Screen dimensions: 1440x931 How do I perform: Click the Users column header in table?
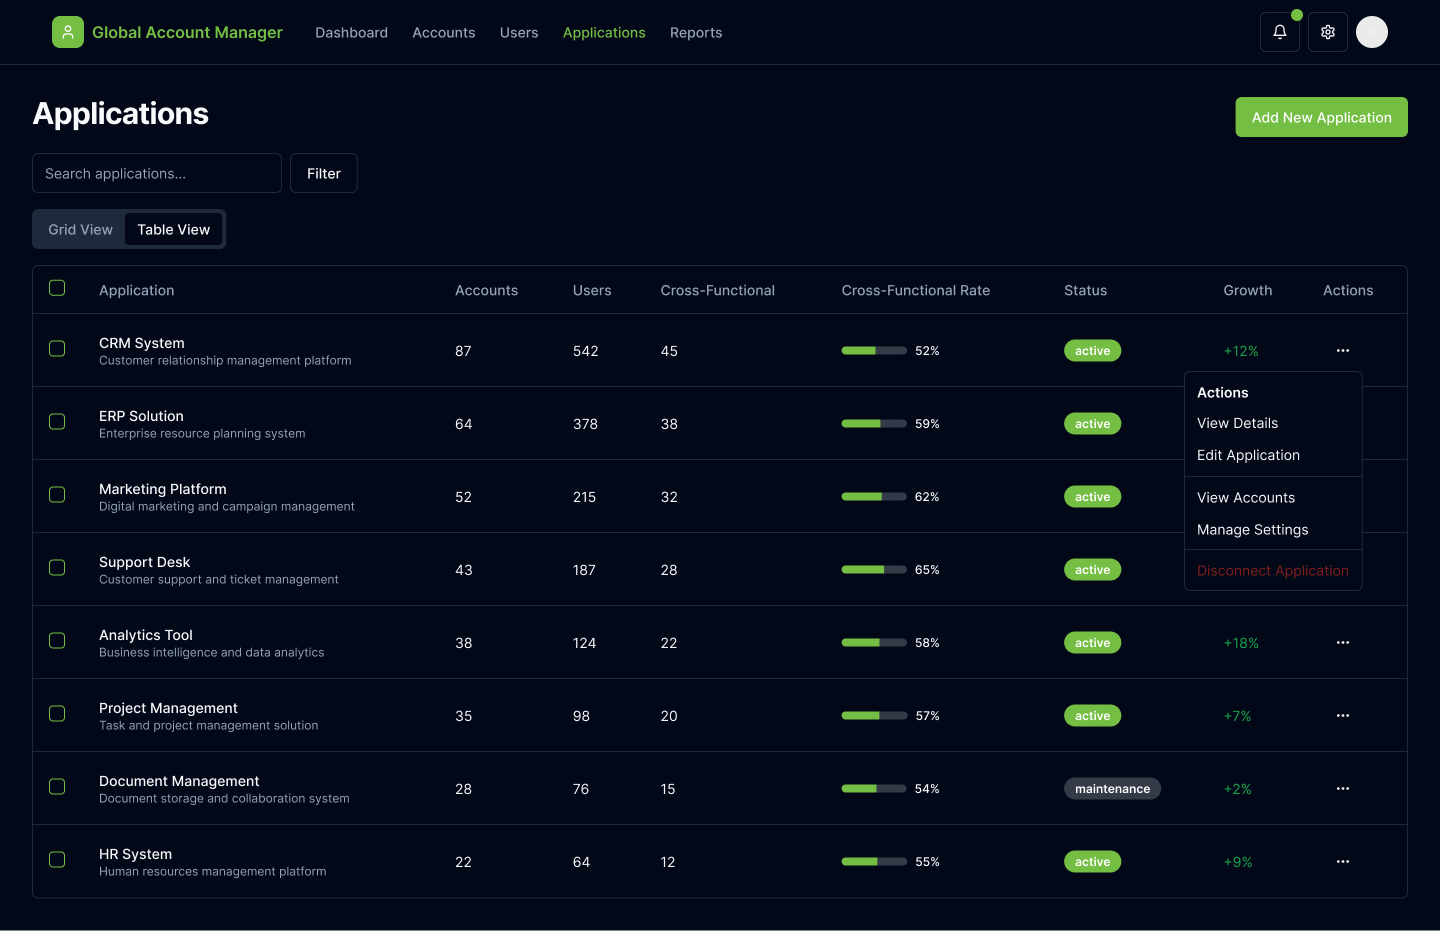592,290
